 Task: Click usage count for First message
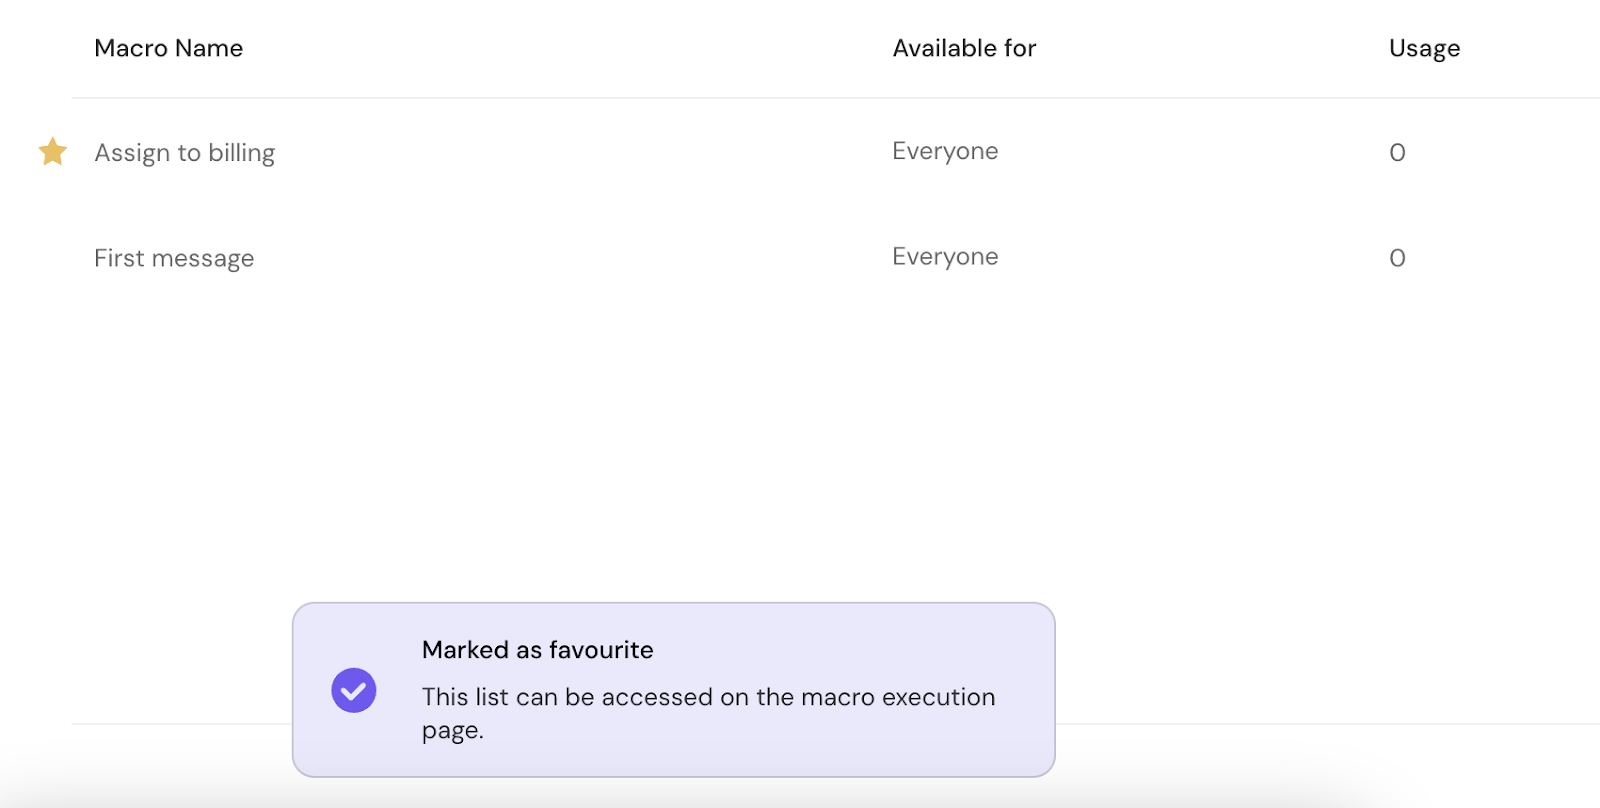(x=1397, y=258)
